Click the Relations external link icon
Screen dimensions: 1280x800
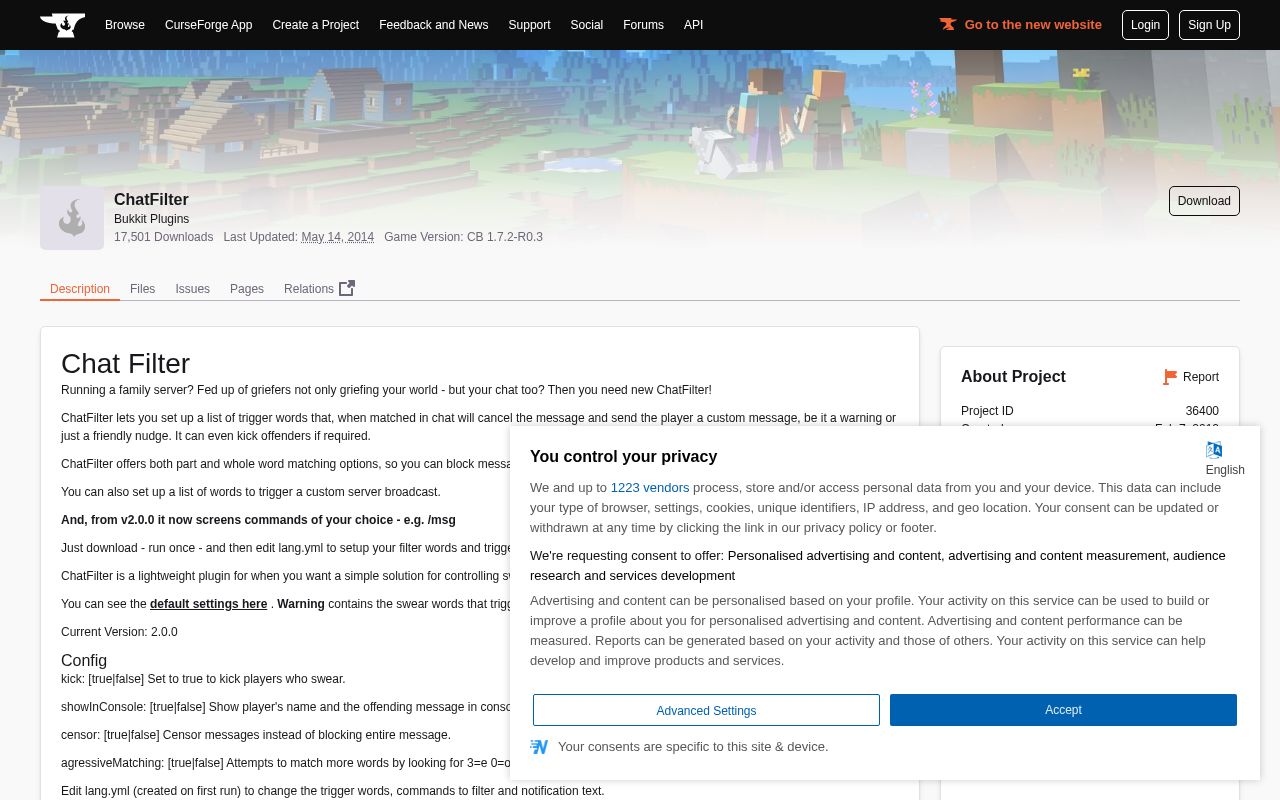[x=347, y=288]
